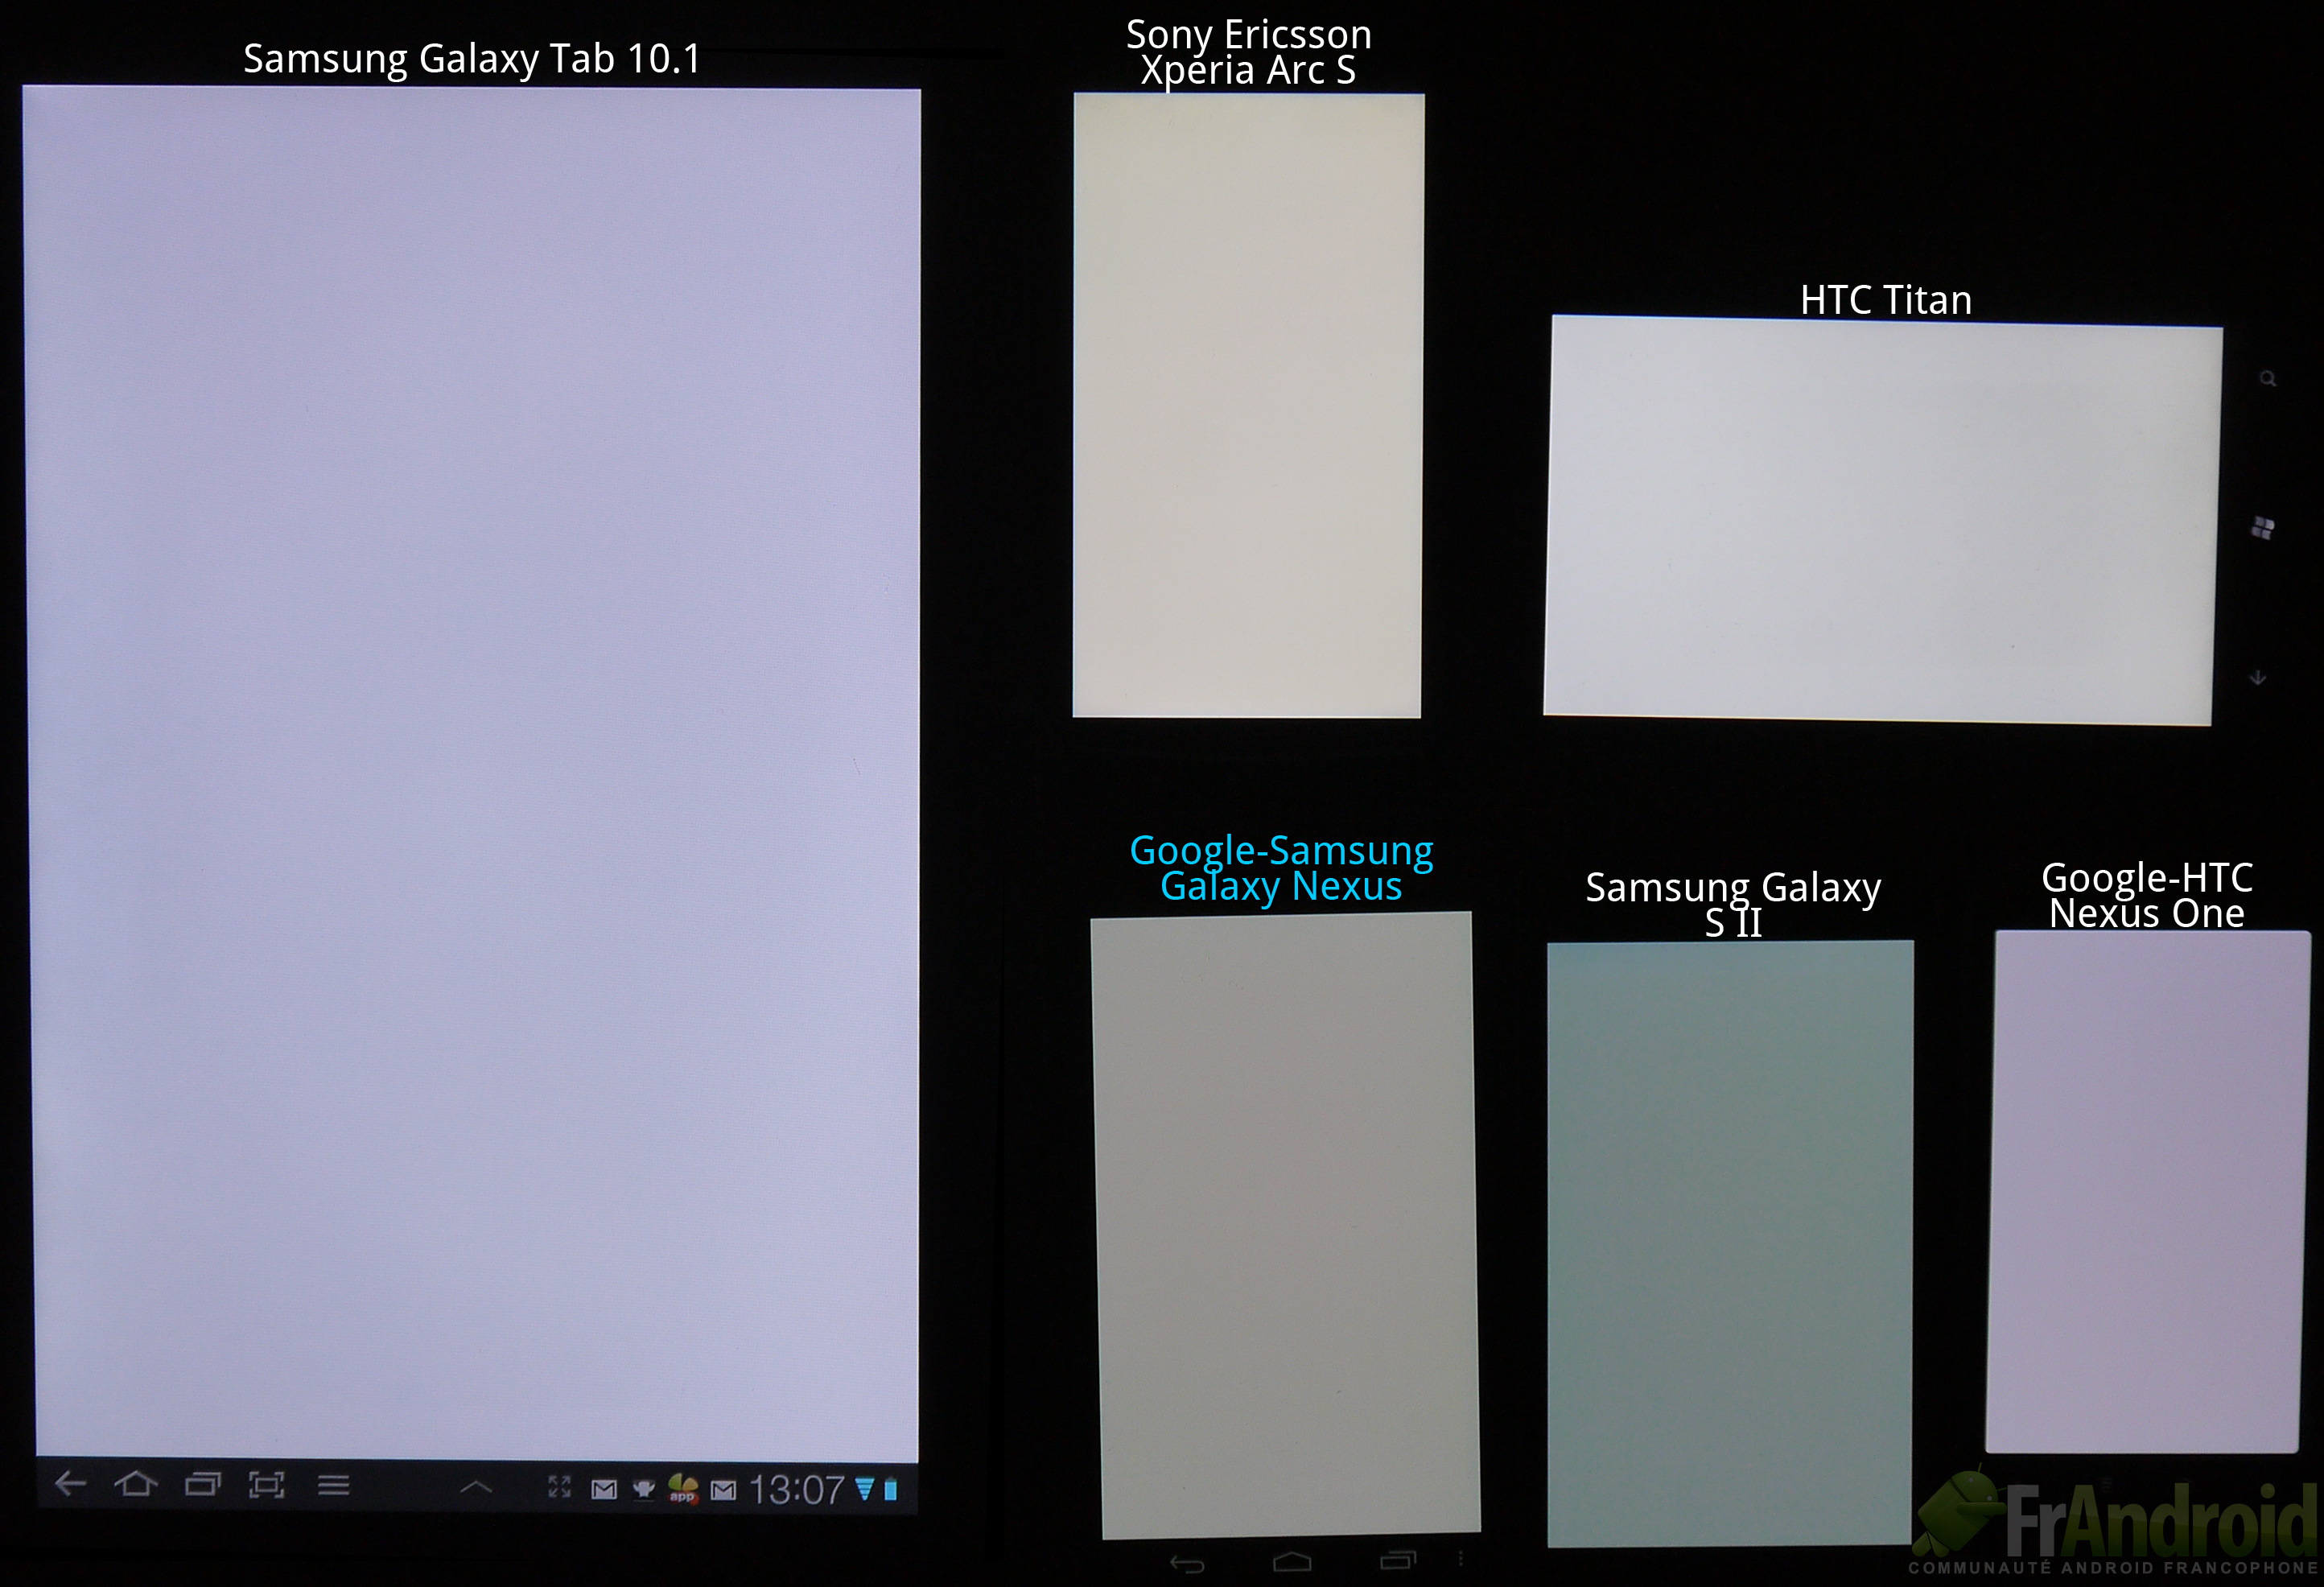Screen dimensions: 2324x1587
Task: Click the 'Samsung Galaxy S II' label
Action: pos(1733,904)
